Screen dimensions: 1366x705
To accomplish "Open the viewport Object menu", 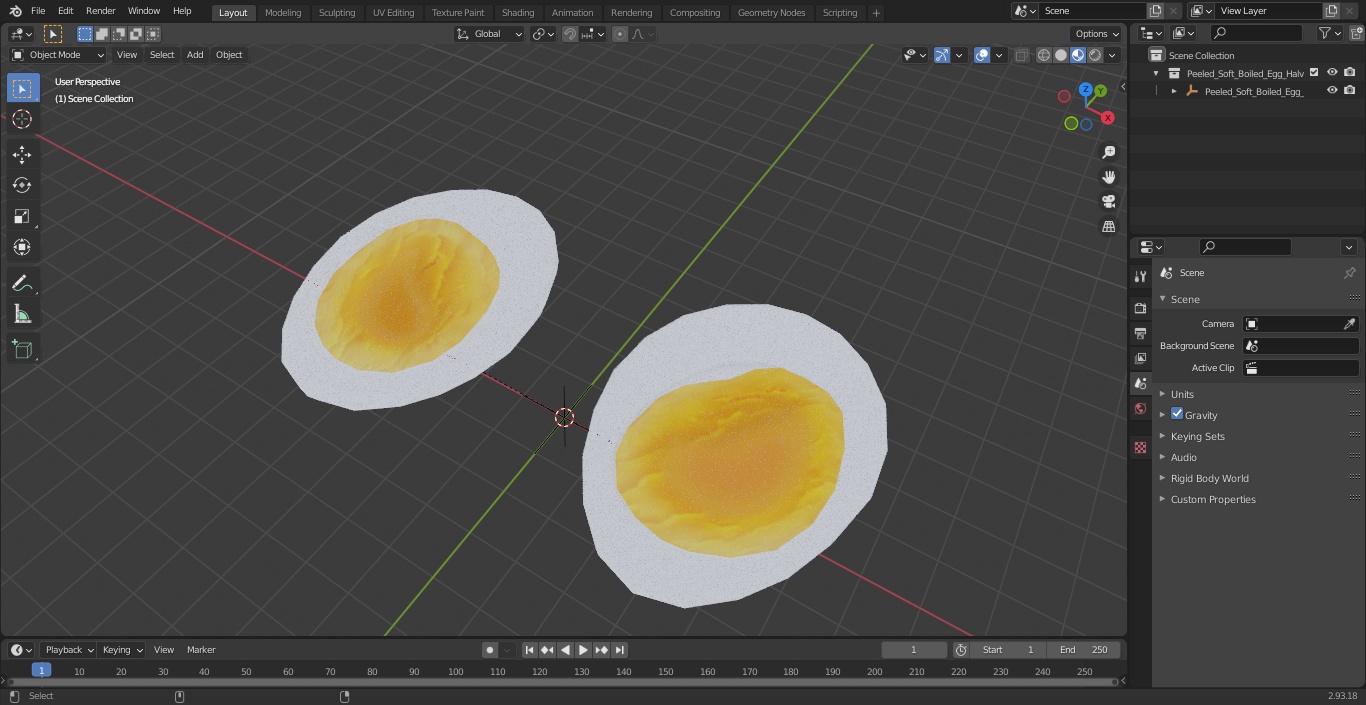I will coord(229,55).
